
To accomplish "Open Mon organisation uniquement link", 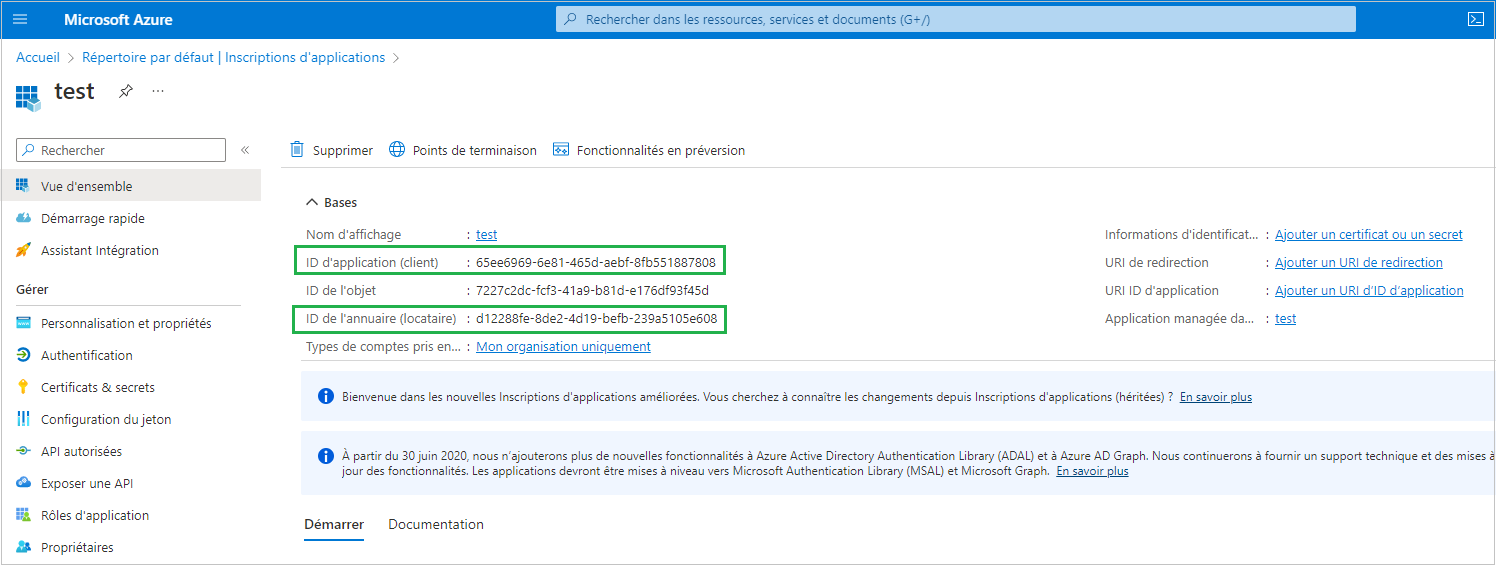I will 563,346.
